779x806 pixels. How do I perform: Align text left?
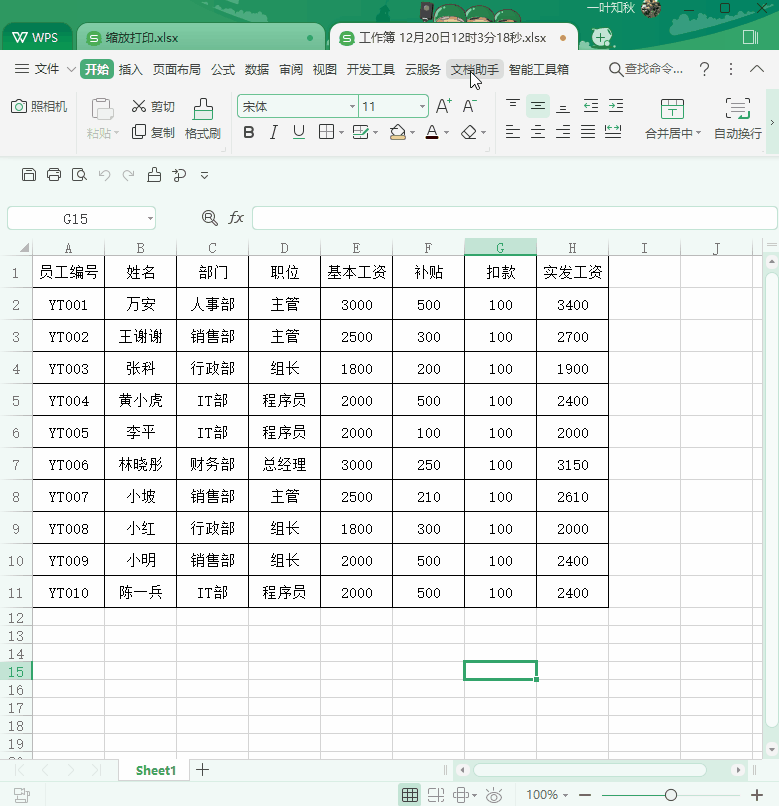pos(513,132)
